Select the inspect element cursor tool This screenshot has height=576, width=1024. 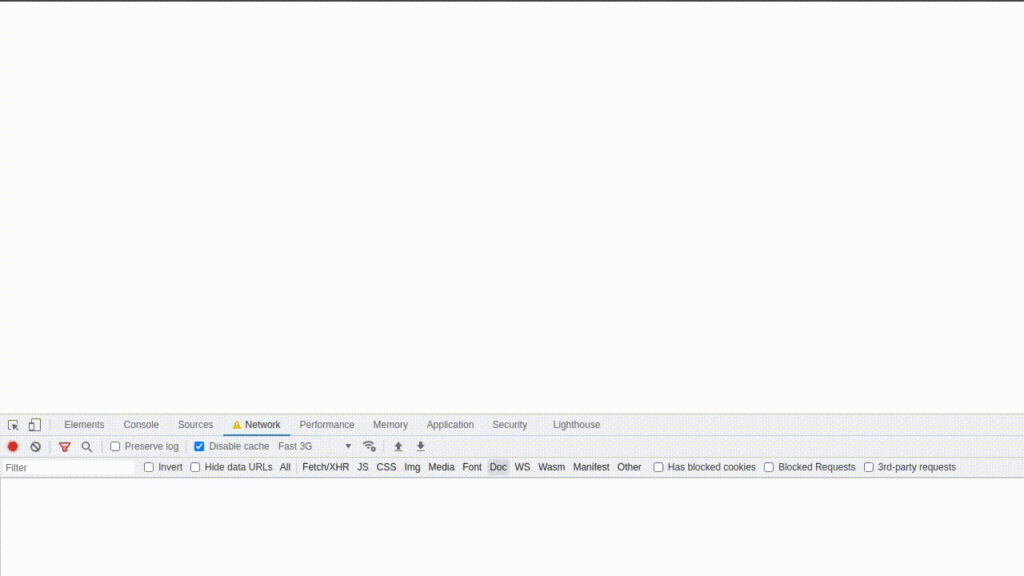coord(14,424)
